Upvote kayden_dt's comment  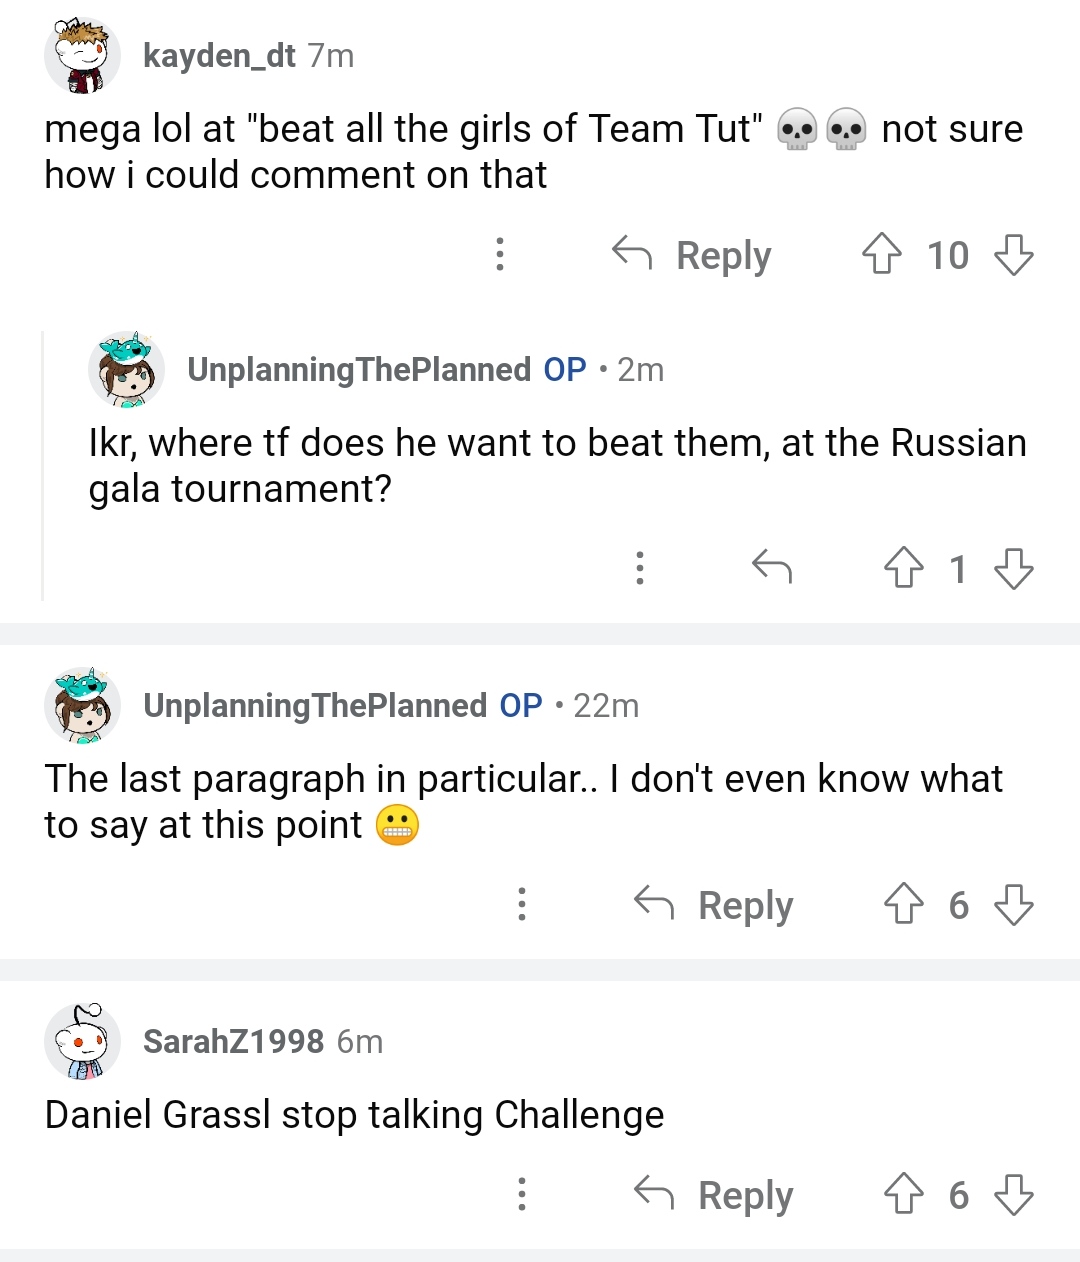881,255
